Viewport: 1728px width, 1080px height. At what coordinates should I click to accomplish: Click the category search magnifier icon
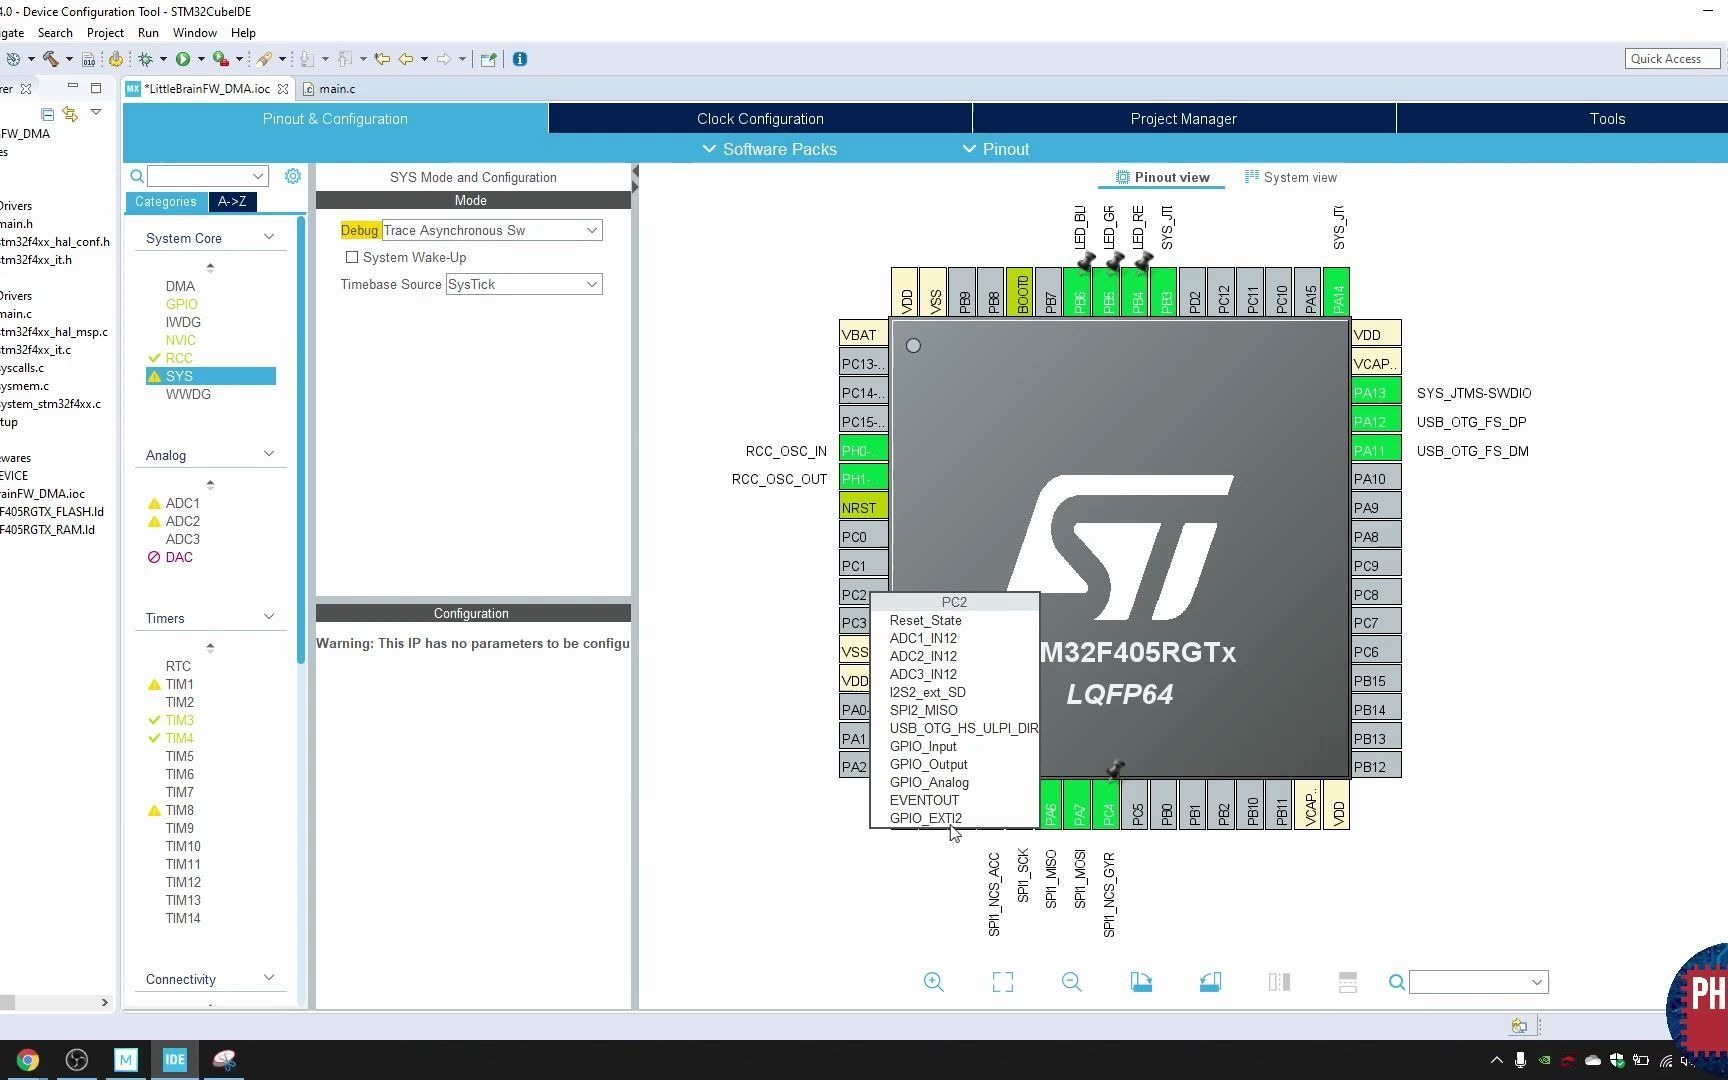(x=137, y=176)
